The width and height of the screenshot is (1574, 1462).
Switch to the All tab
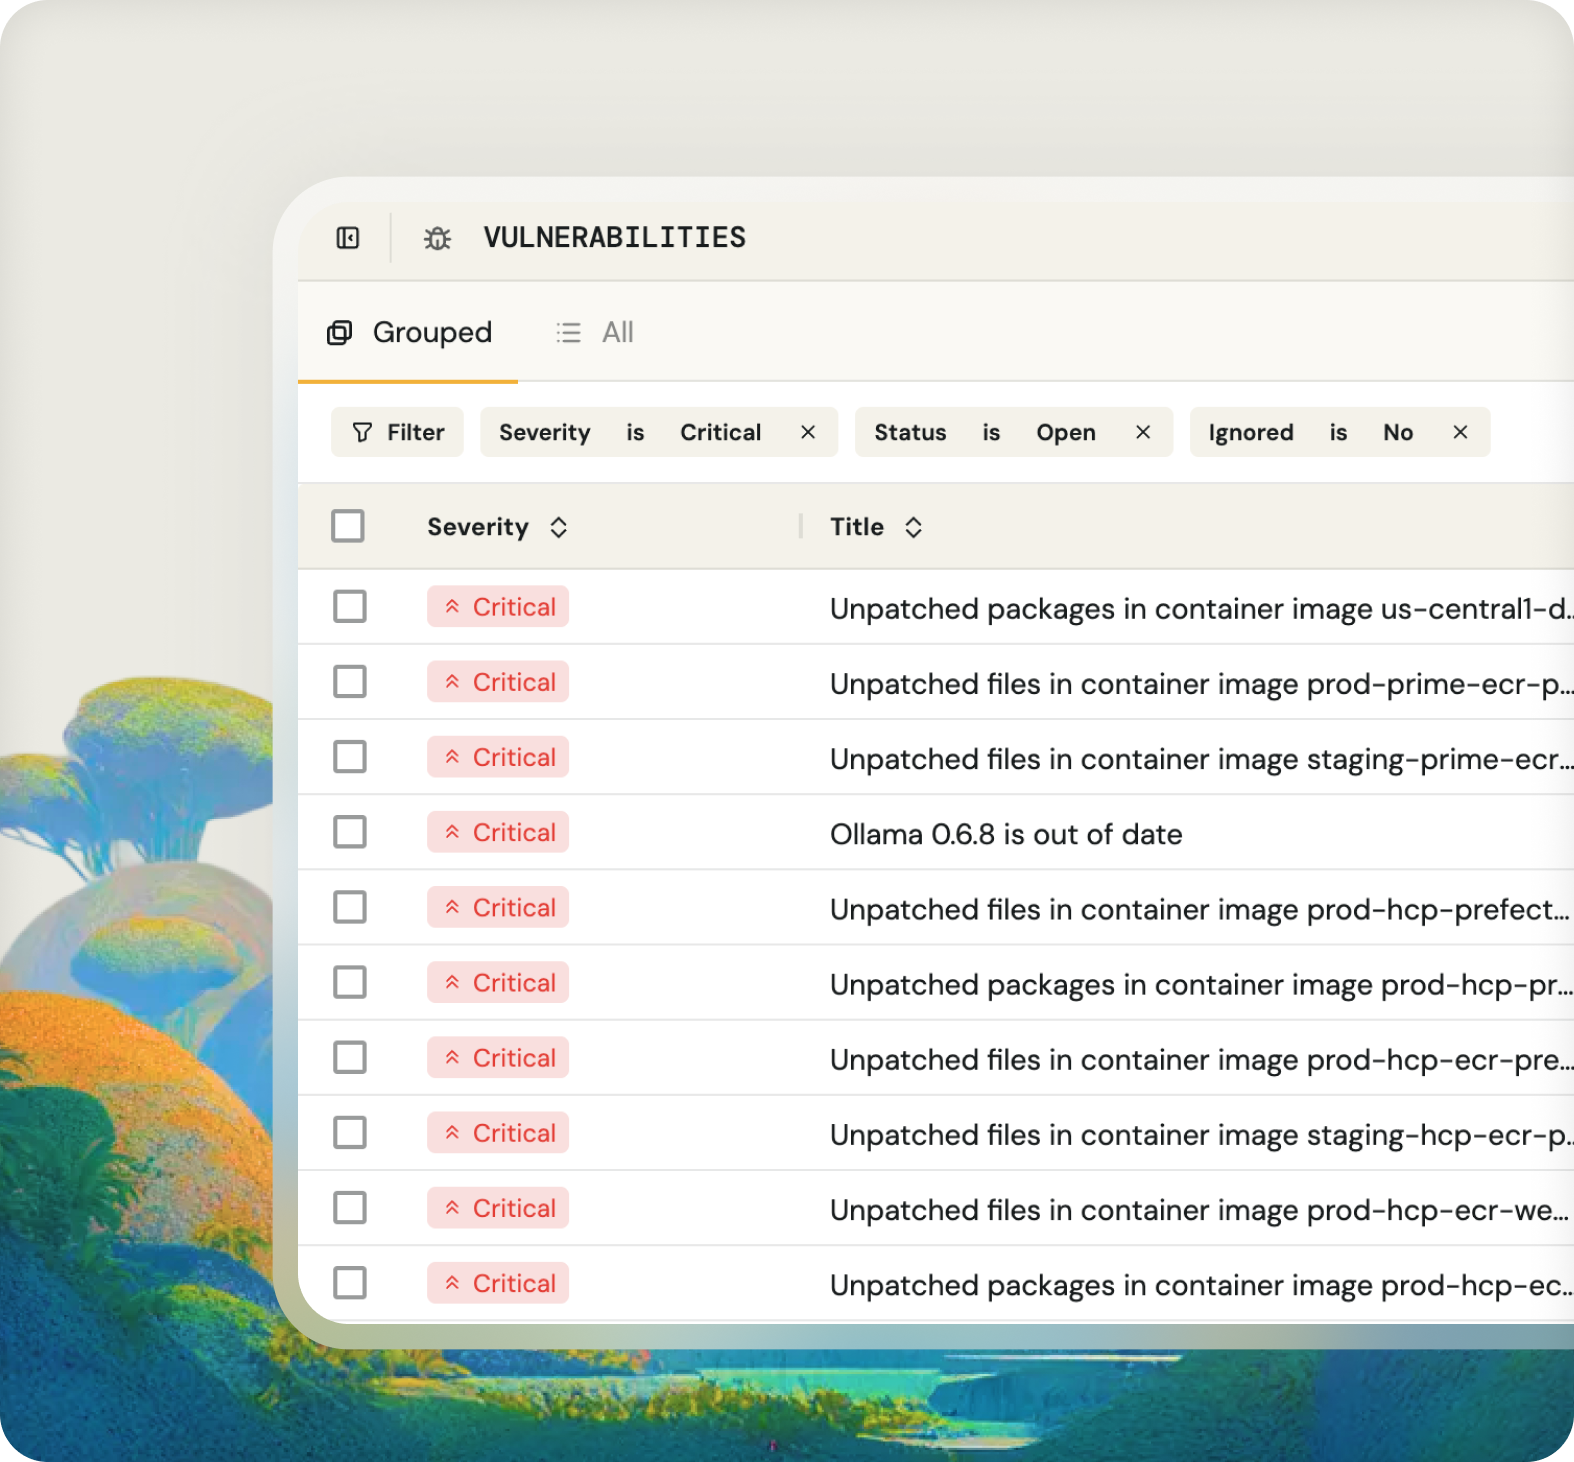[x=595, y=332]
